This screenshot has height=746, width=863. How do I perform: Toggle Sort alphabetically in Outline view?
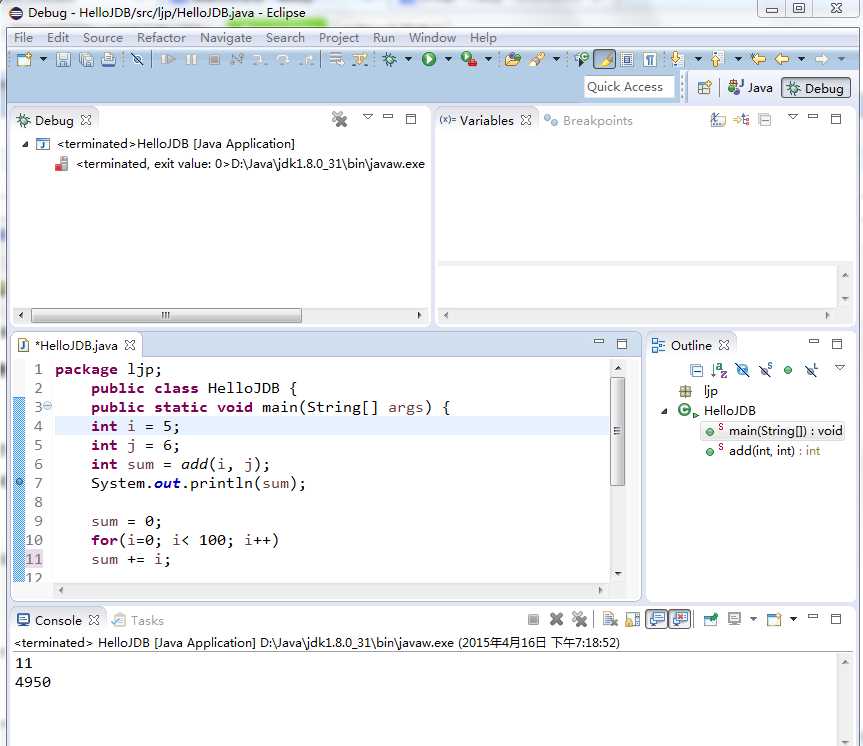(x=719, y=370)
